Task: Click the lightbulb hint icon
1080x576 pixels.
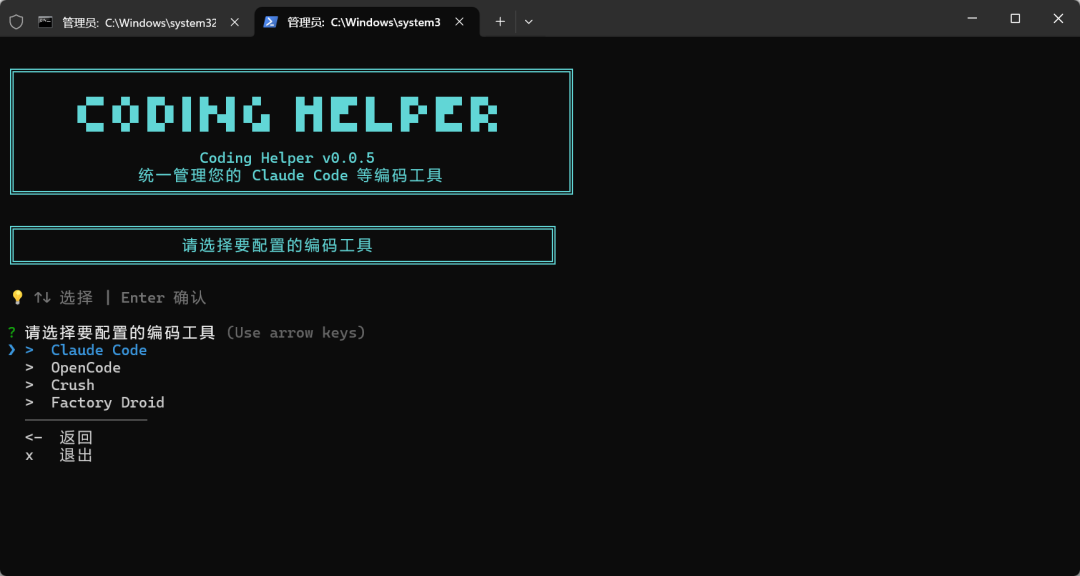Action: [17, 298]
